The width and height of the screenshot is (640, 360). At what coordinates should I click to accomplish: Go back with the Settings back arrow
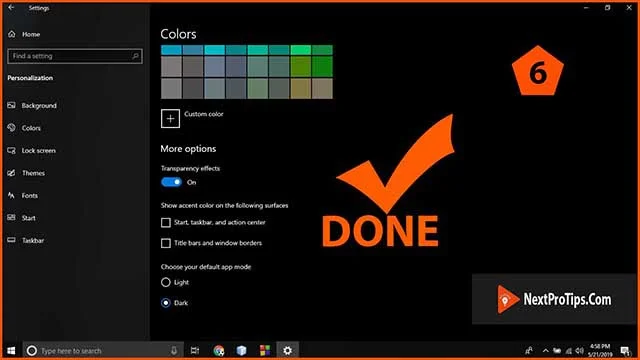(x=11, y=7)
